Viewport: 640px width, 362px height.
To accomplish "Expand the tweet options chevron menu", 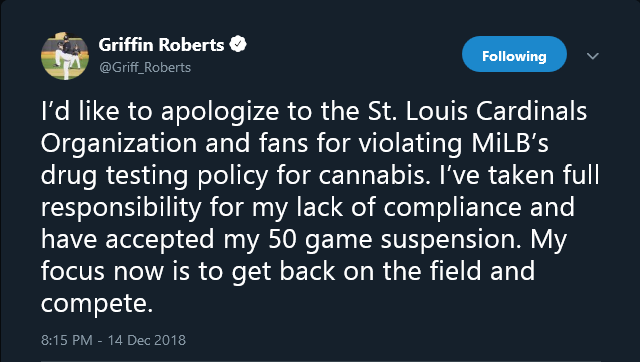I will pos(593,56).
